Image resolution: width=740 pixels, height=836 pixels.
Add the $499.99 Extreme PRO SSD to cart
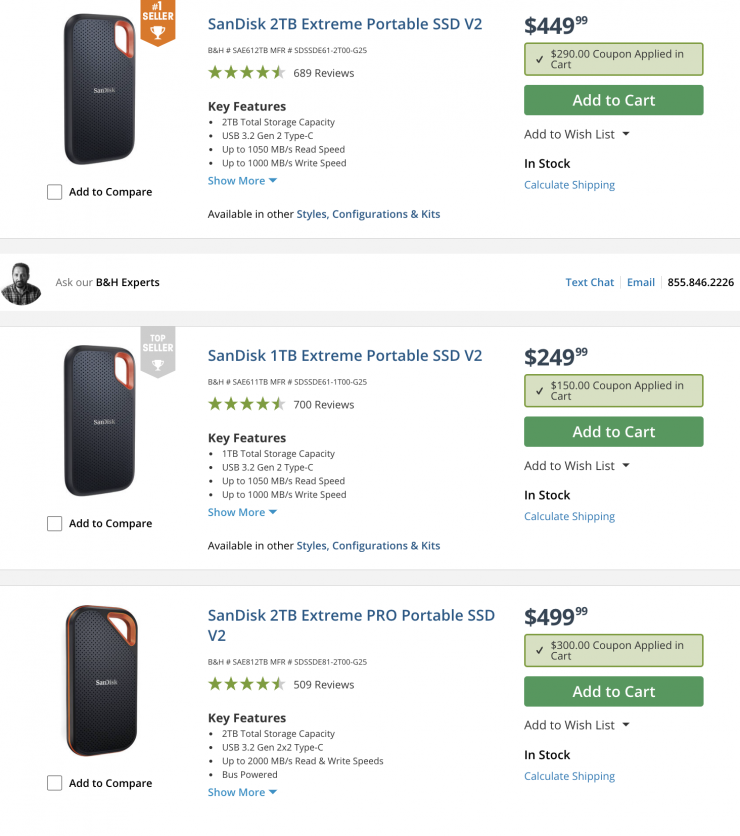pos(613,692)
